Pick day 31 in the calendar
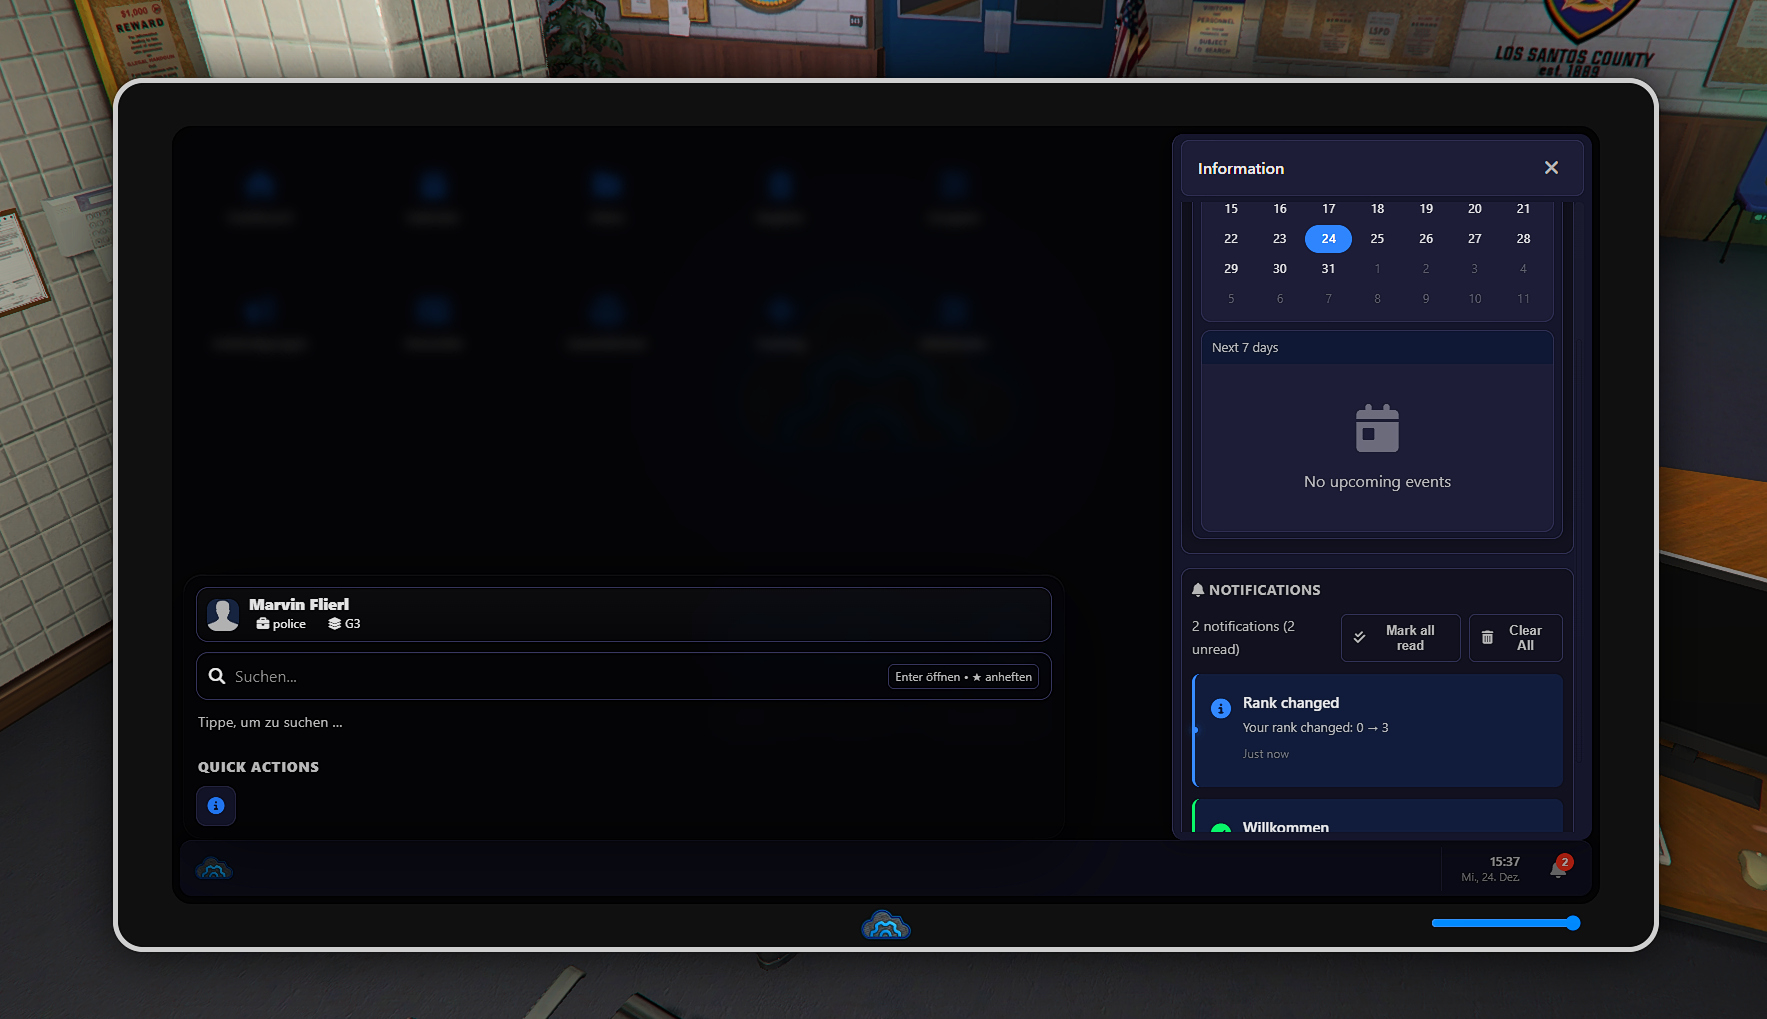This screenshot has height=1019, width=1767. pos(1328,269)
